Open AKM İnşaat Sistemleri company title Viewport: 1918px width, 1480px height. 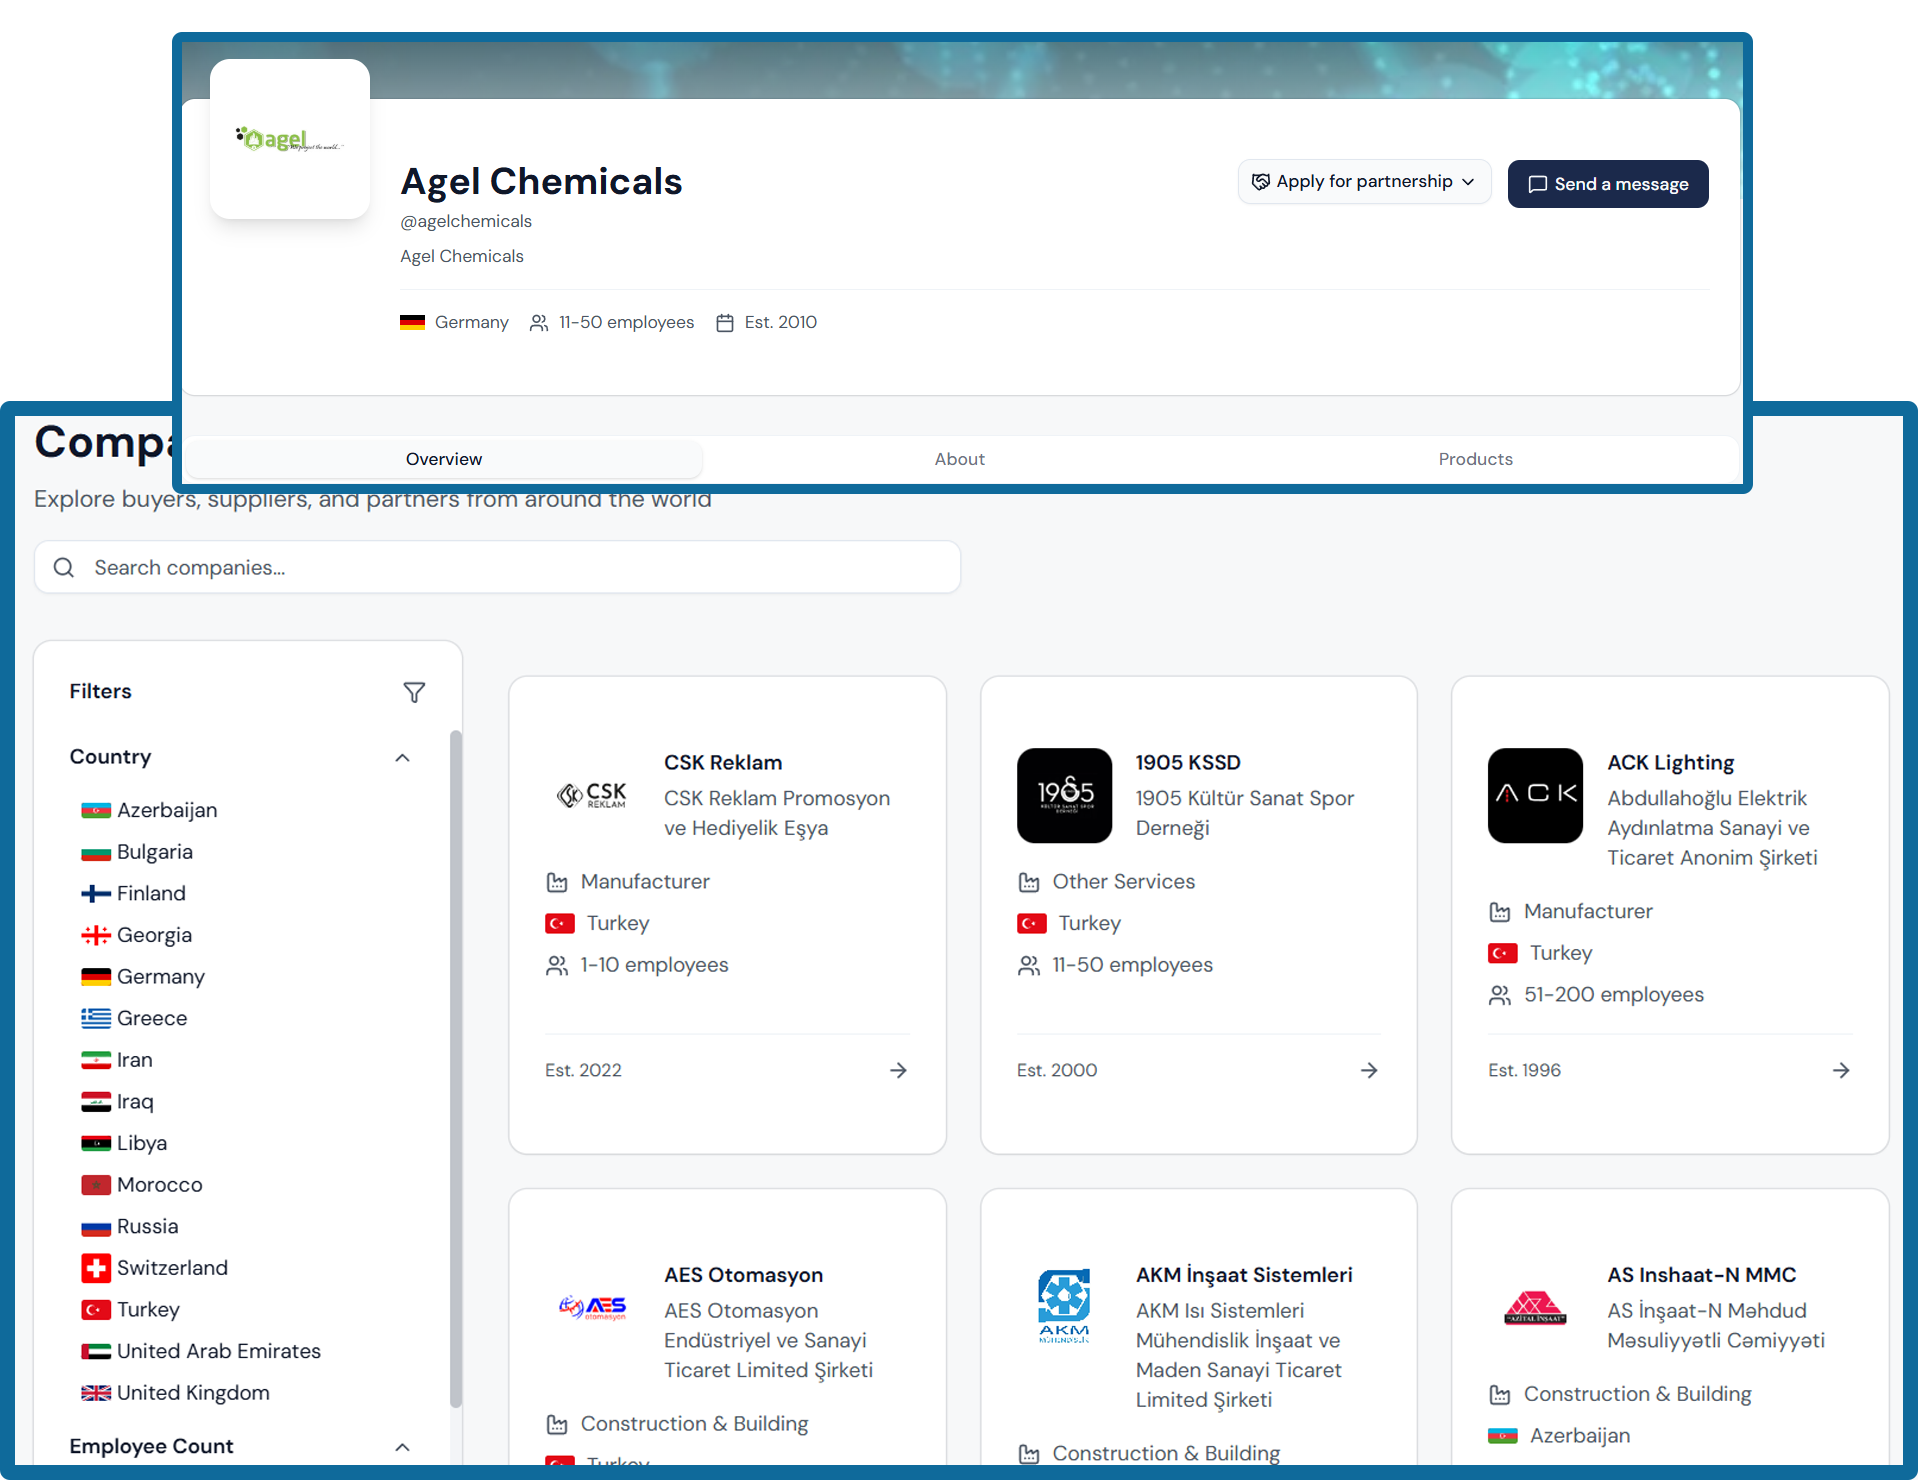click(x=1244, y=1275)
